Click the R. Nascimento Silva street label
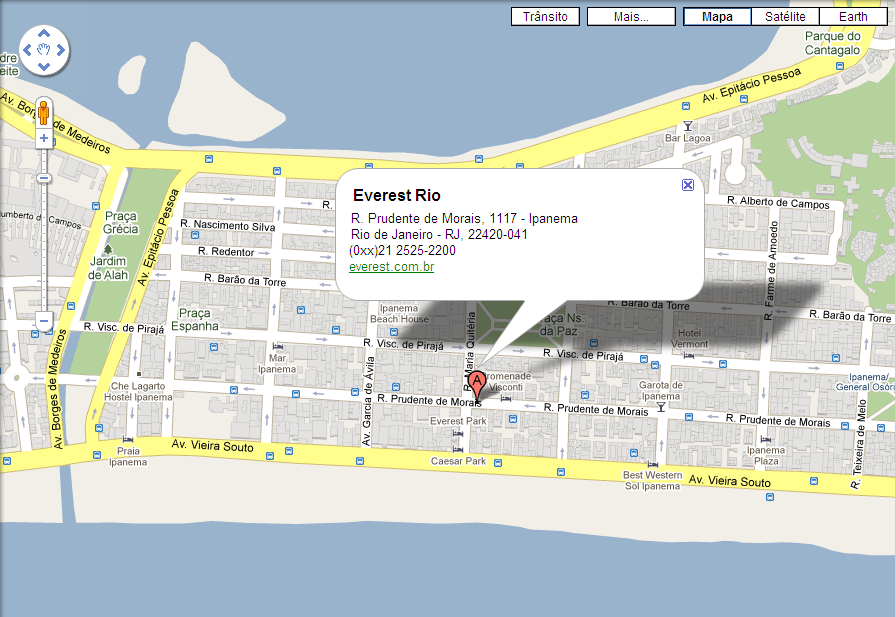Viewport: 896px width, 617px height. coord(227,225)
